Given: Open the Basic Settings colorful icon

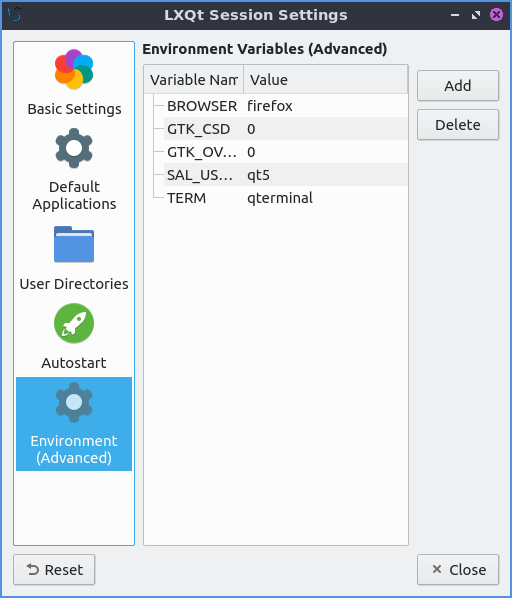Looking at the screenshot, I should [x=74, y=69].
